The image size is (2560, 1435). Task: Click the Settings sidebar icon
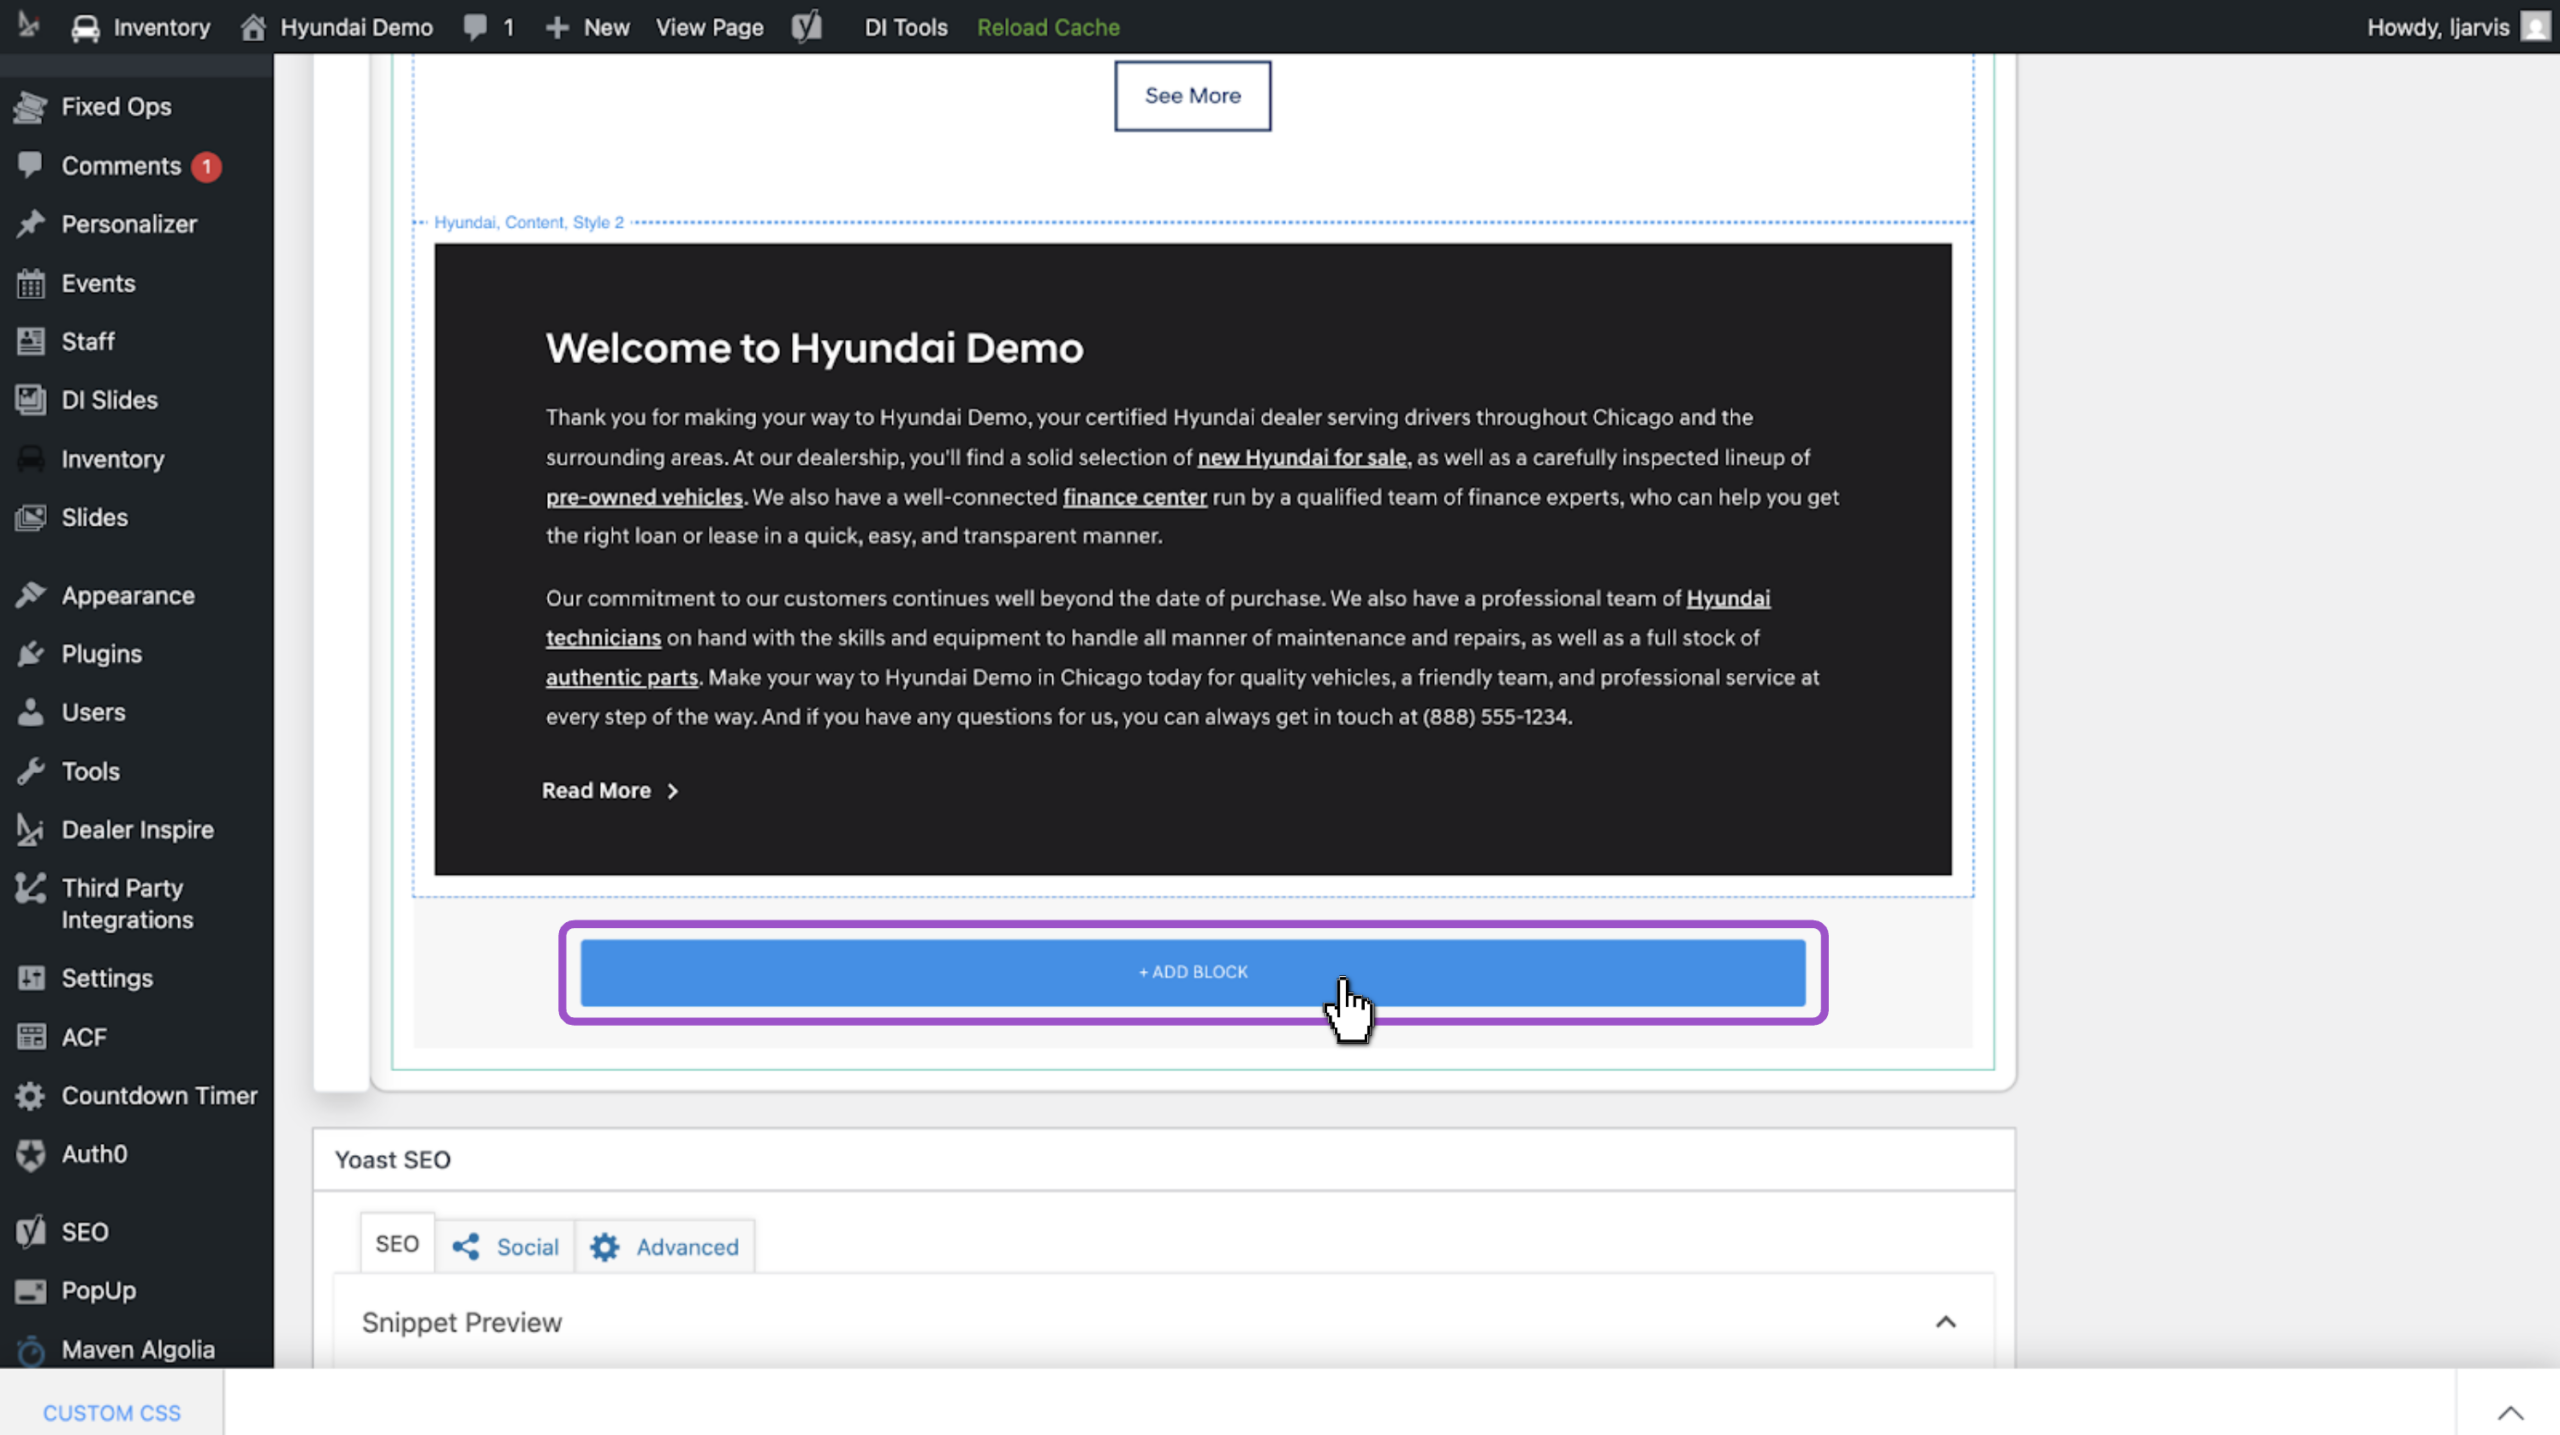(x=30, y=978)
